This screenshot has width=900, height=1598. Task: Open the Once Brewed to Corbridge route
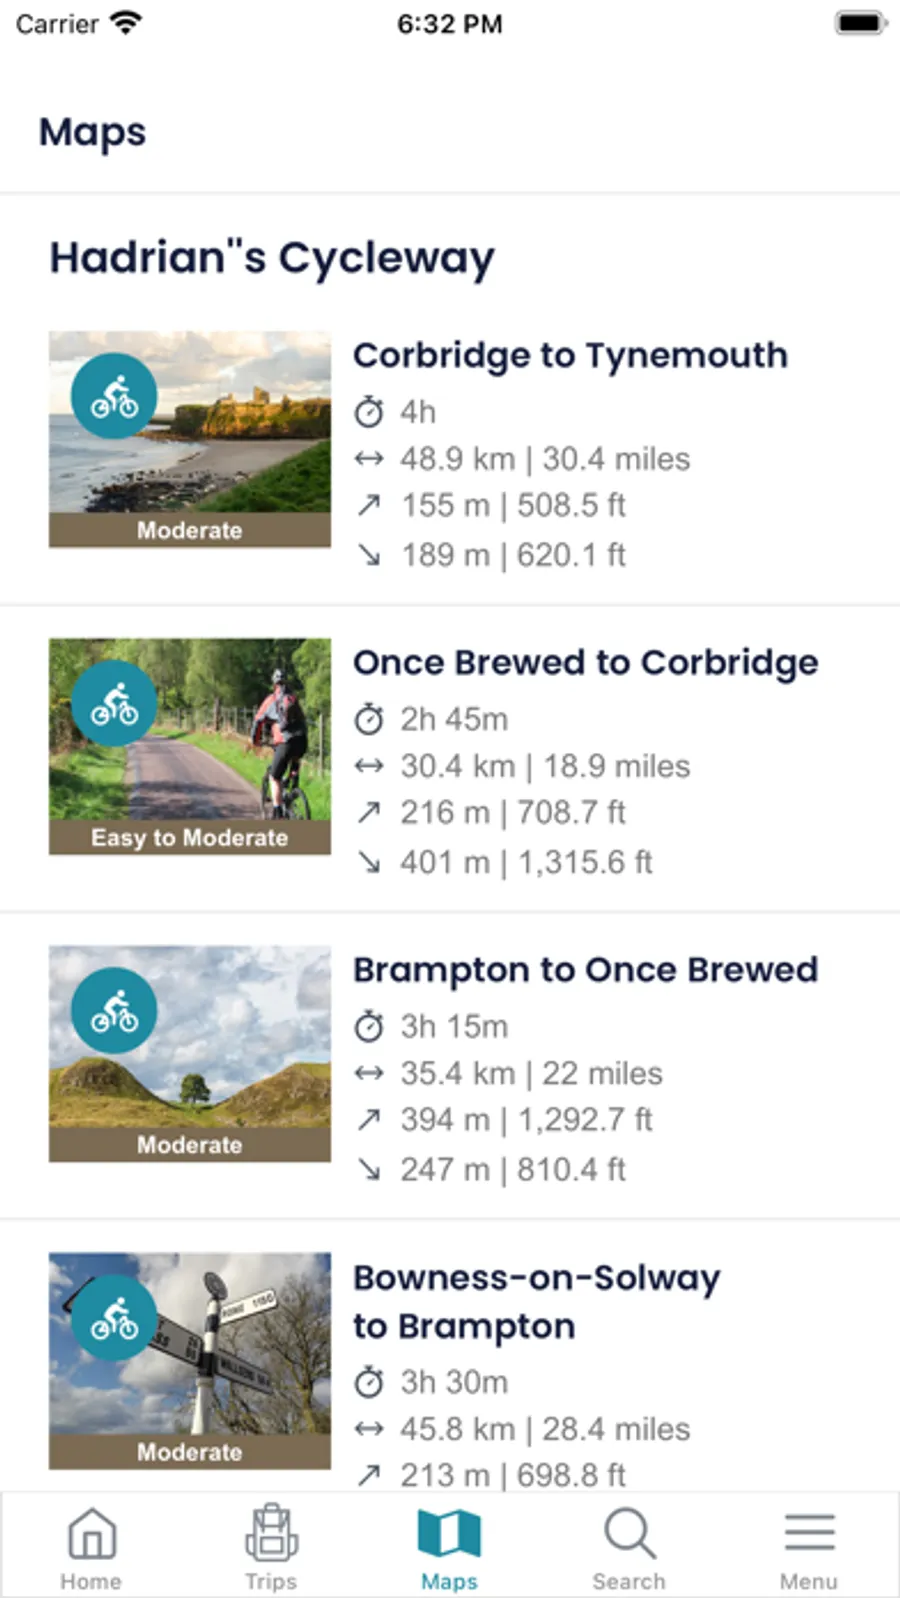click(585, 663)
